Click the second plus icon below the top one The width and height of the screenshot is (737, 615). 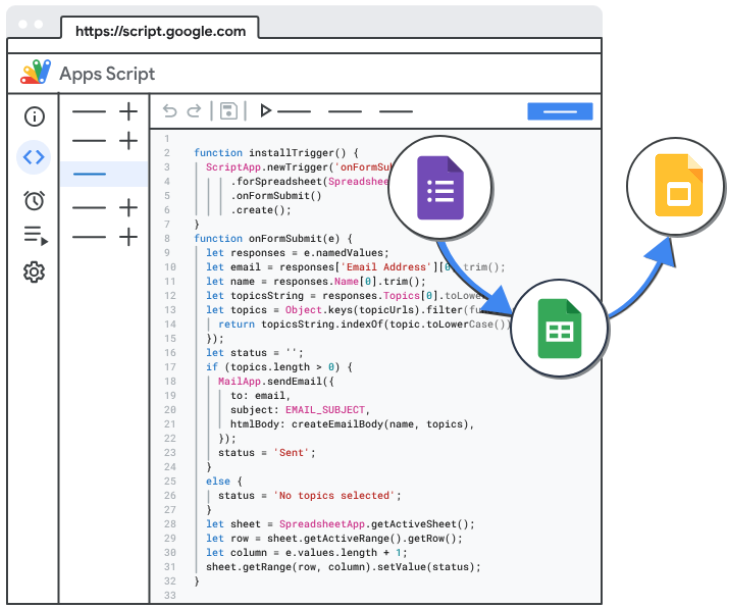pos(128,141)
